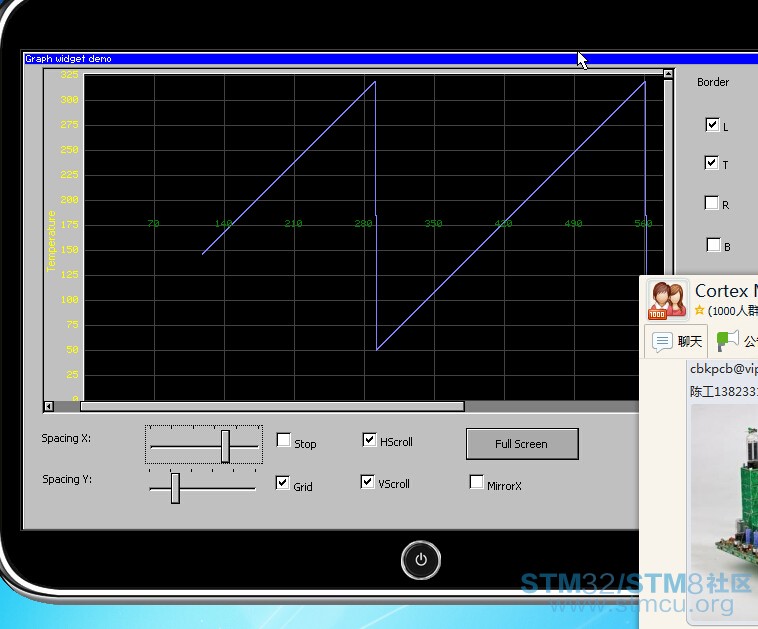Click the graph horizontal scrollbar thumb

tap(272, 406)
